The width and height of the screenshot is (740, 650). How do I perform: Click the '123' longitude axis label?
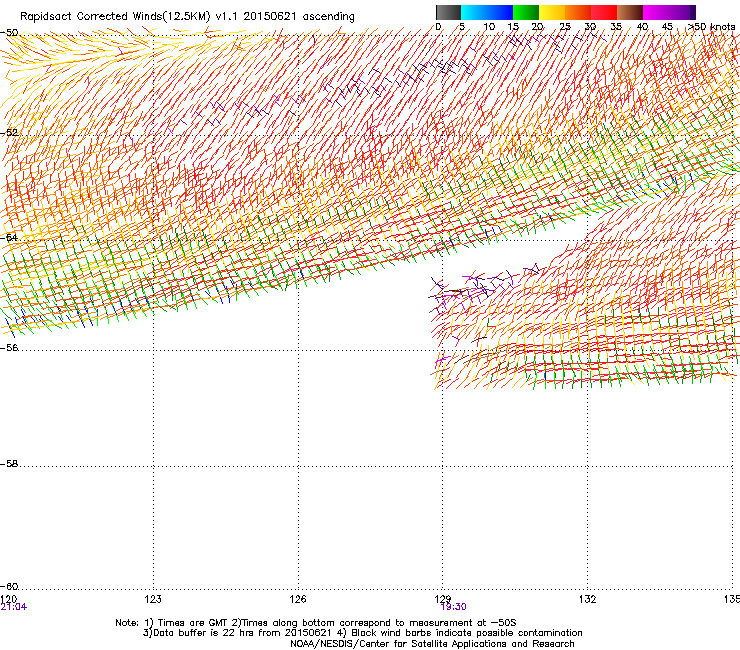click(153, 599)
